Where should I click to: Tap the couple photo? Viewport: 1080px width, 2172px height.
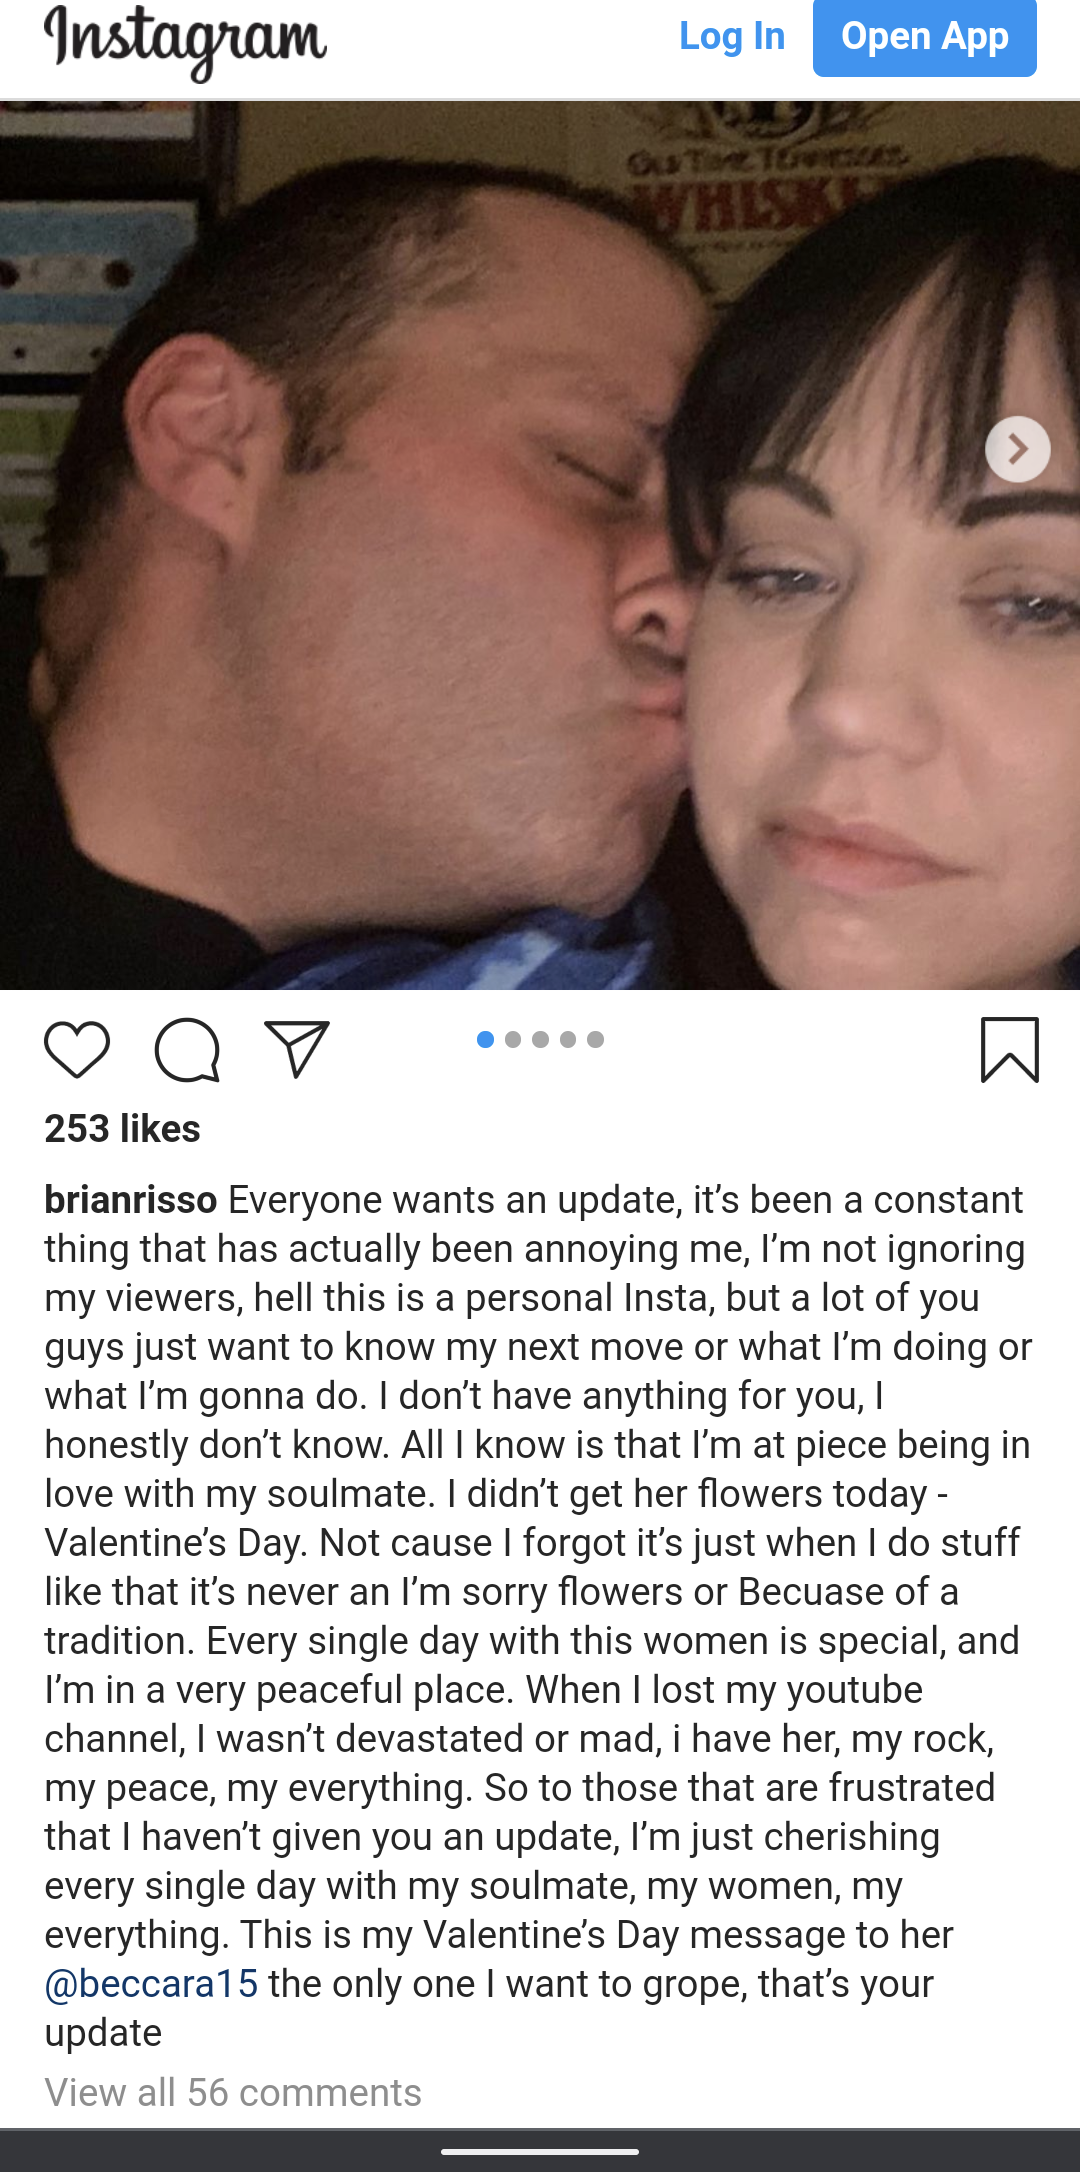(540, 545)
